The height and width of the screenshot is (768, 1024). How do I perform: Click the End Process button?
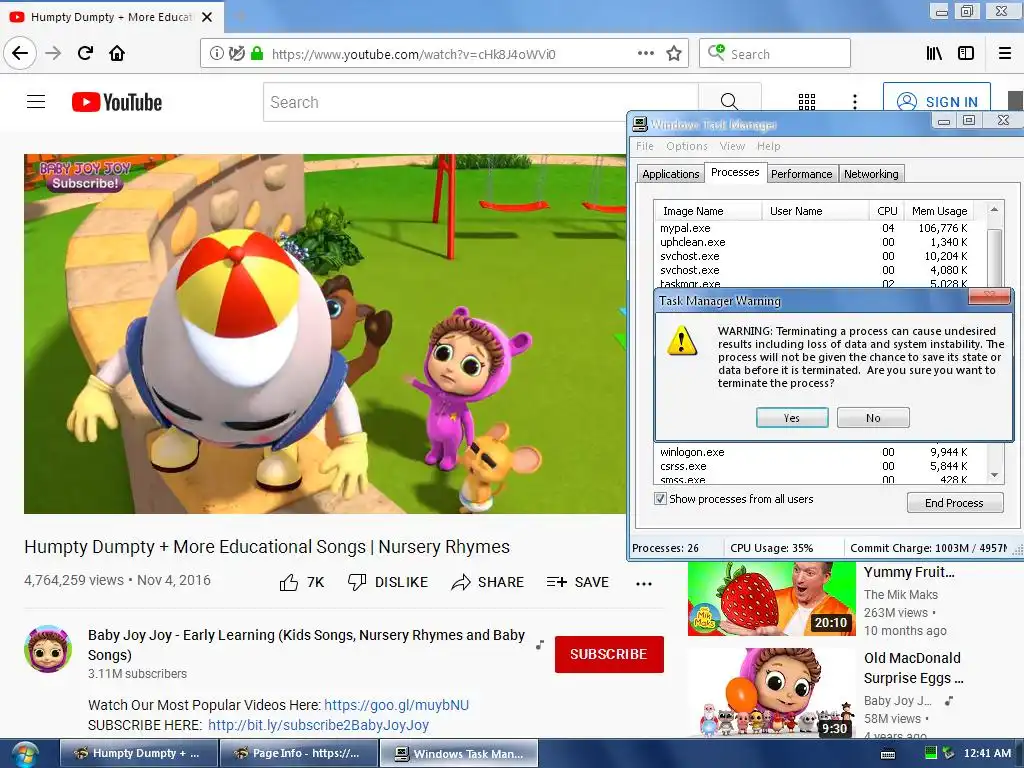[955, 503]
